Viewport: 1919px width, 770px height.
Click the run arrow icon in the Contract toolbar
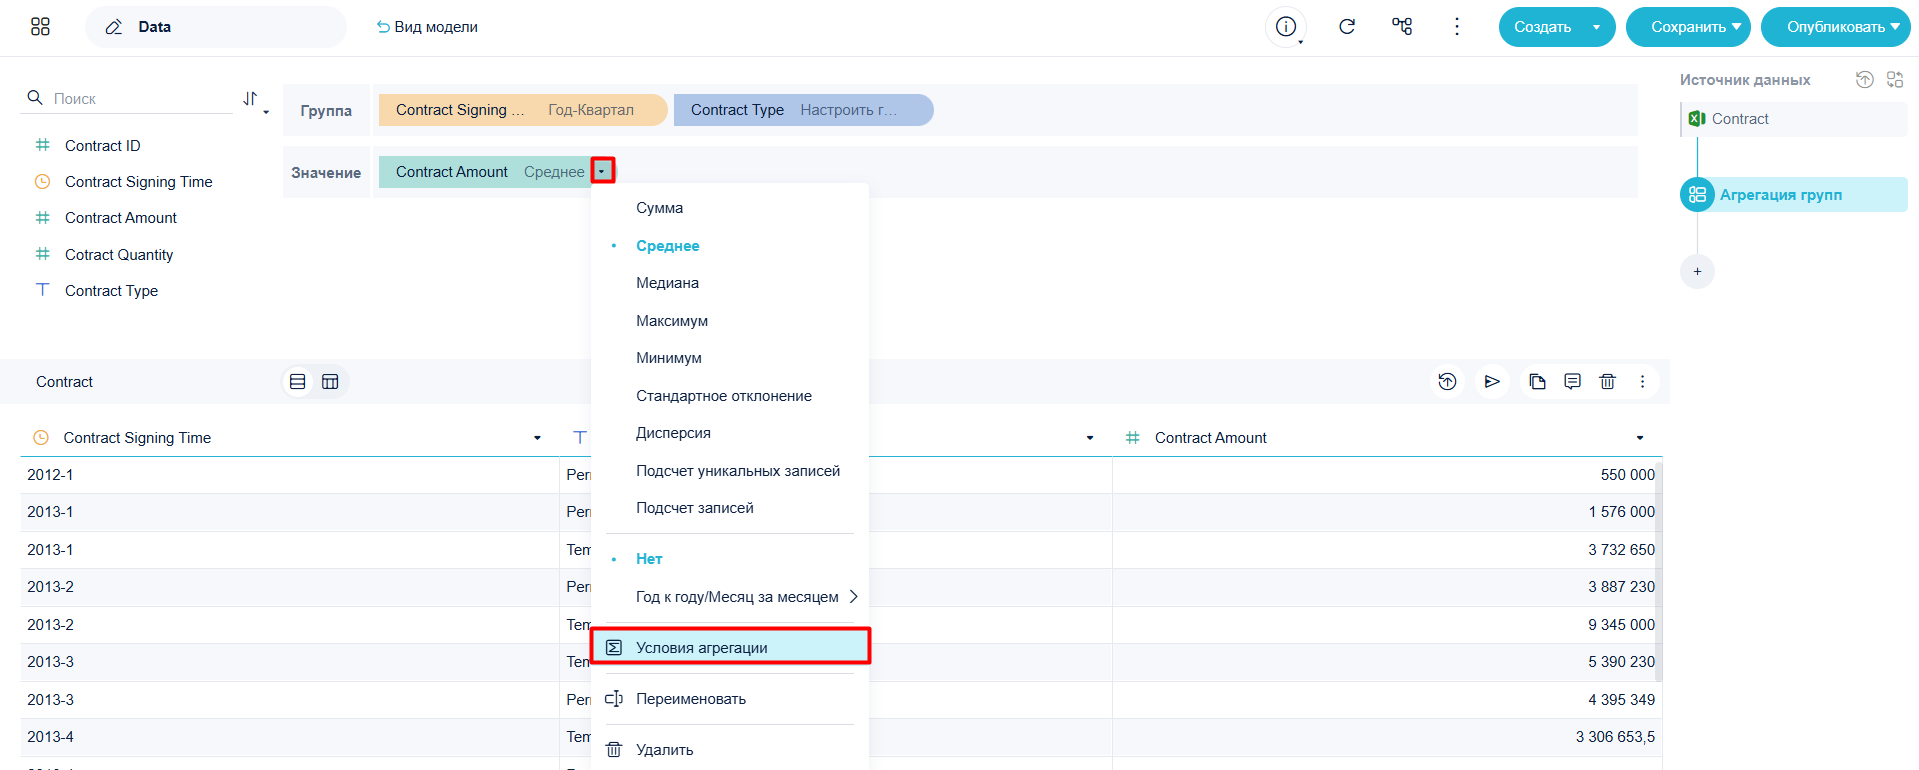pyautogui.click(x=1492, y=381)
